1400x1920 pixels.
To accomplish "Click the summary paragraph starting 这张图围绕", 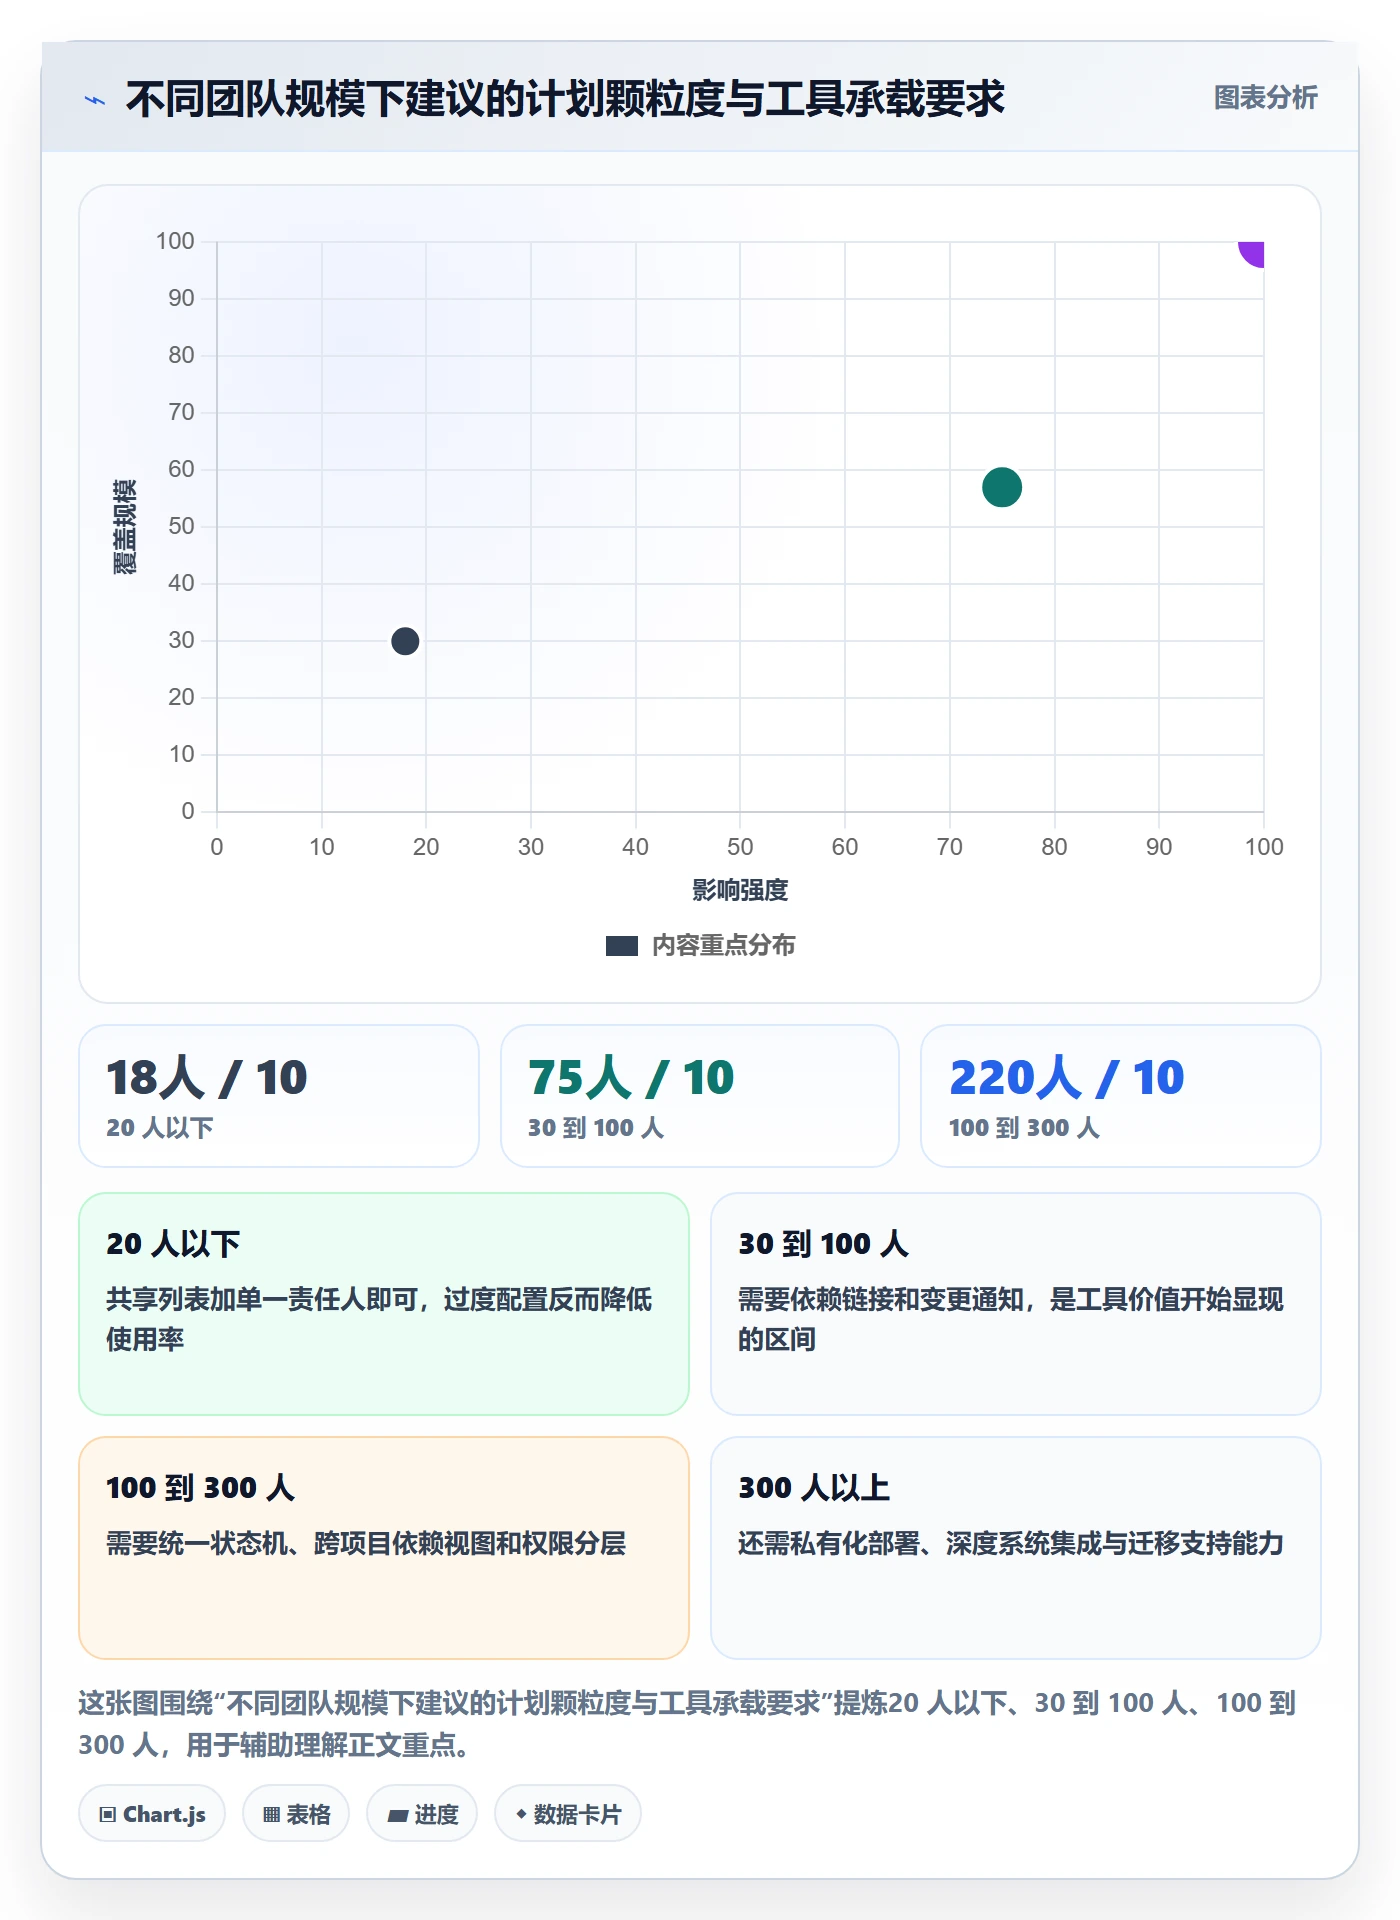I will pos(687,1724).
